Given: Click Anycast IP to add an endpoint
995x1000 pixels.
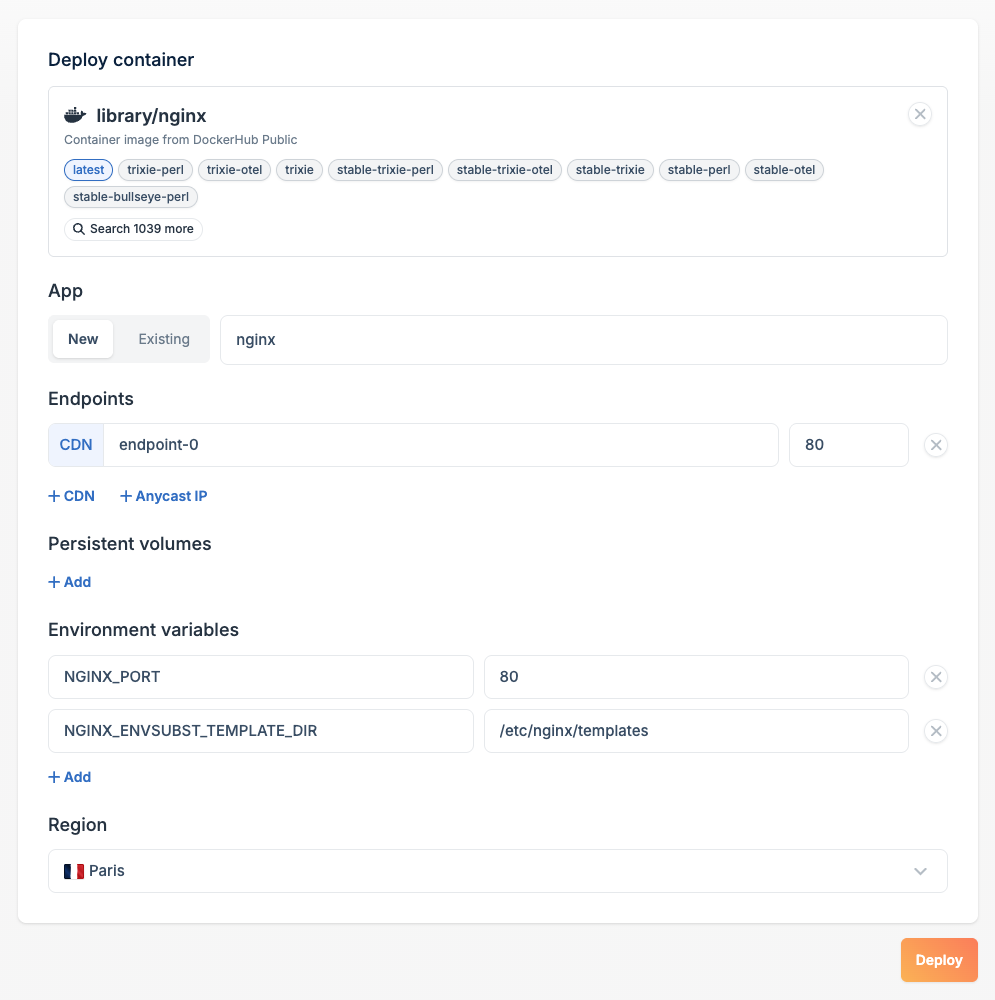Looking at the screenshot, I should [x=163, y=496].
